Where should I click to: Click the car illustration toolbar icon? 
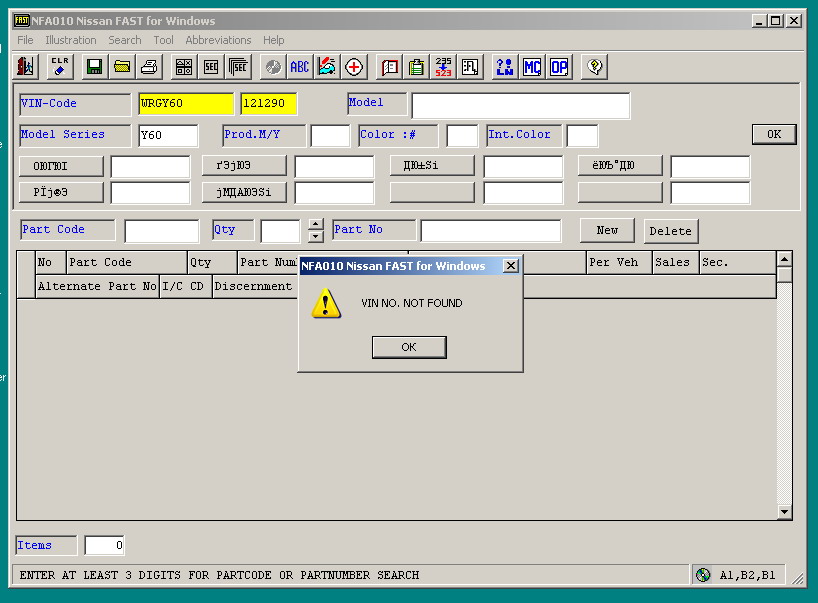tap(327, 67)
